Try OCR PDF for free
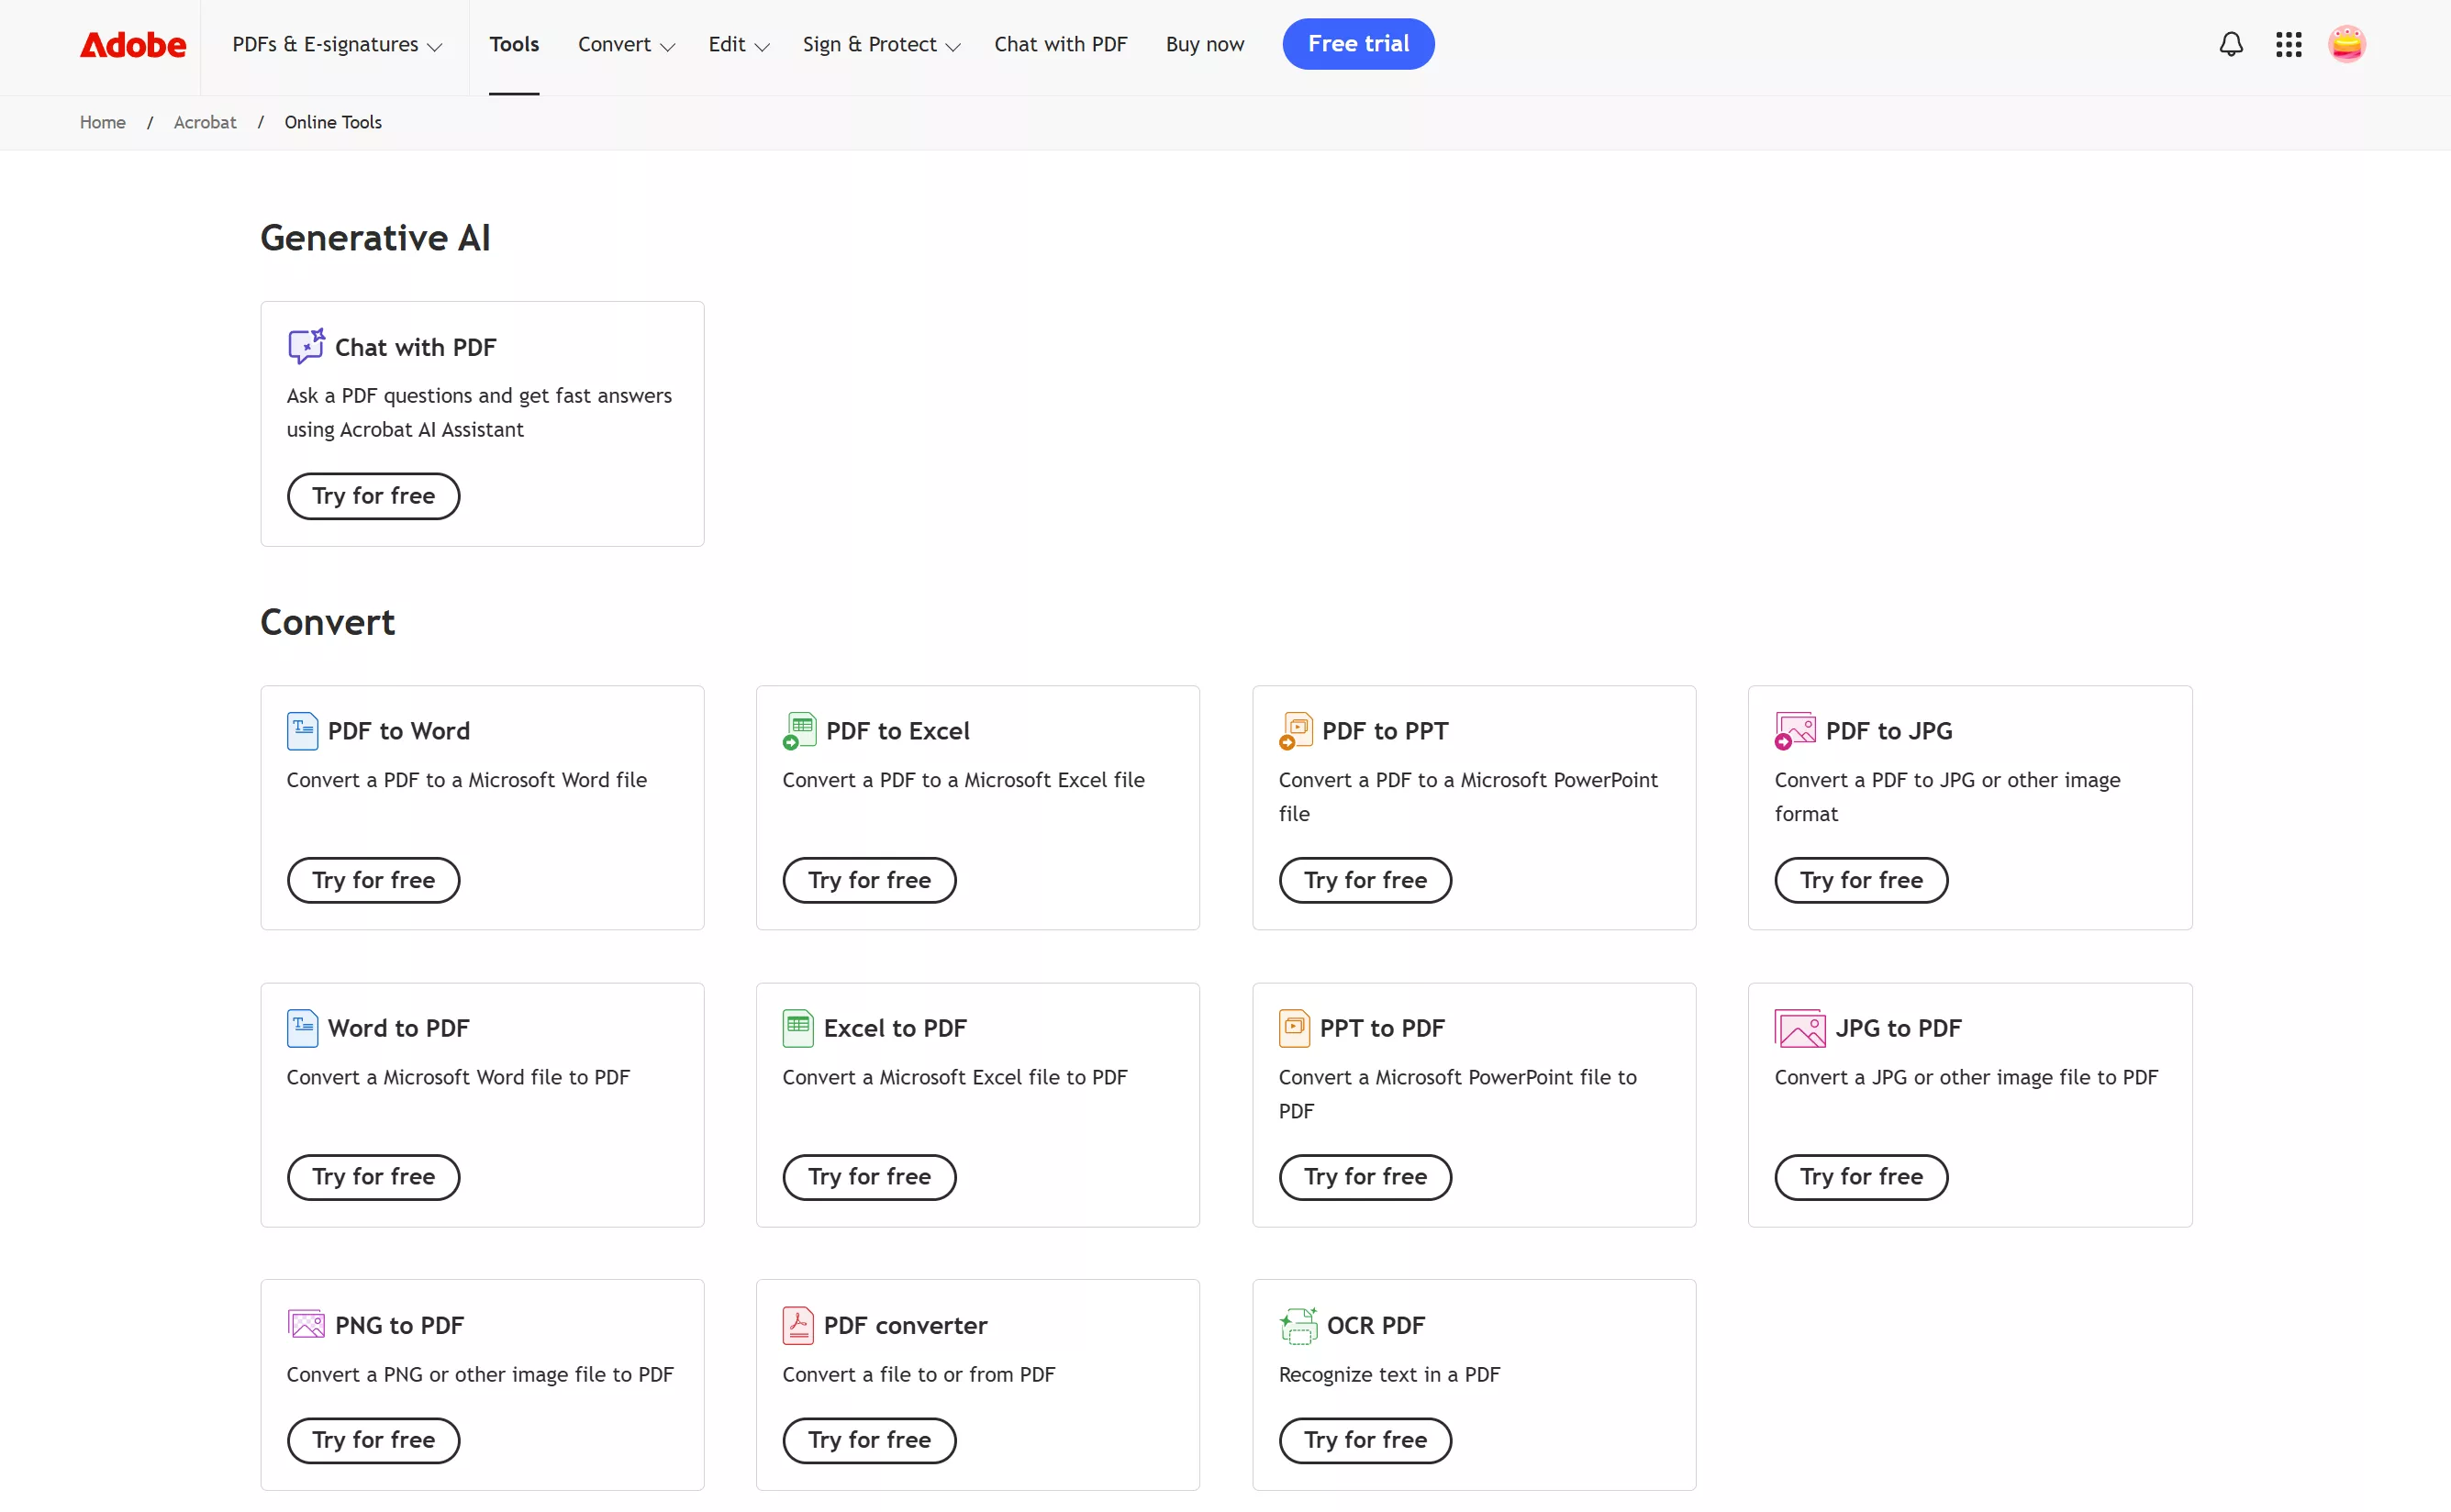 (x=1365, y=1440)
